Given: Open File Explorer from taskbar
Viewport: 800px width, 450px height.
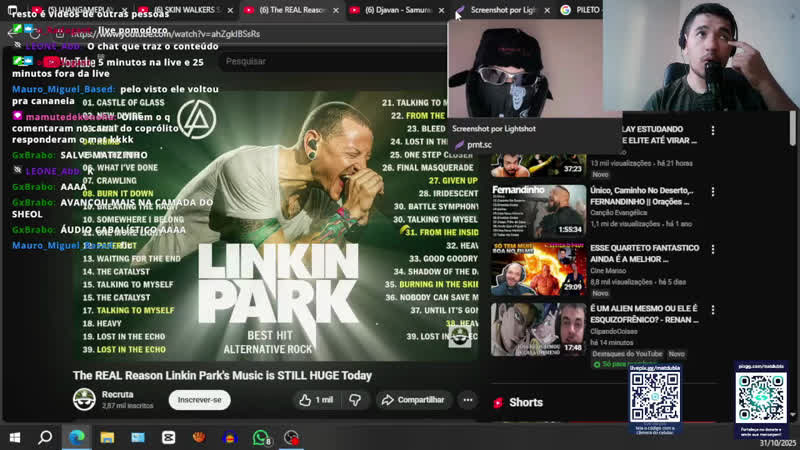Looking at the screenshot, I should [x=107, y=438].
